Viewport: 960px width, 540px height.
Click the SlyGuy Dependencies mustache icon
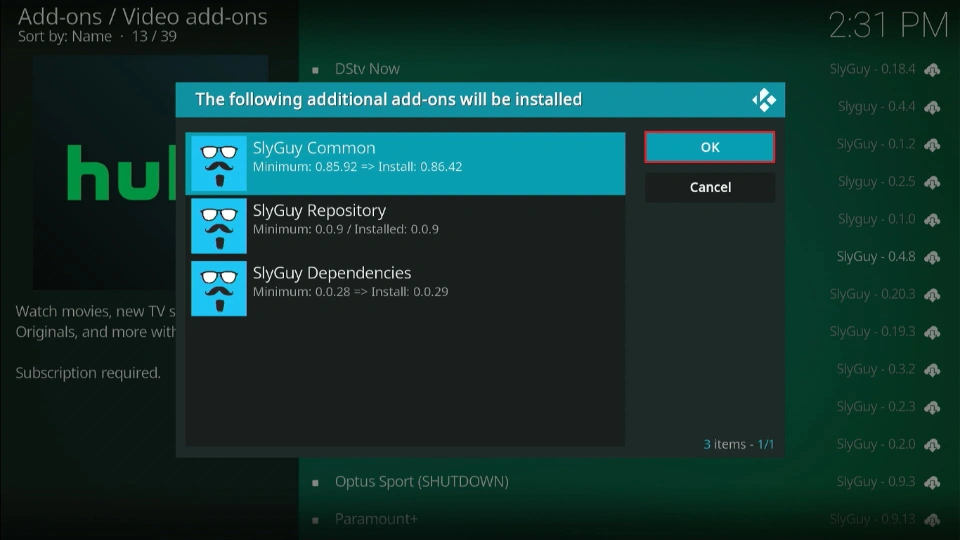219,288
